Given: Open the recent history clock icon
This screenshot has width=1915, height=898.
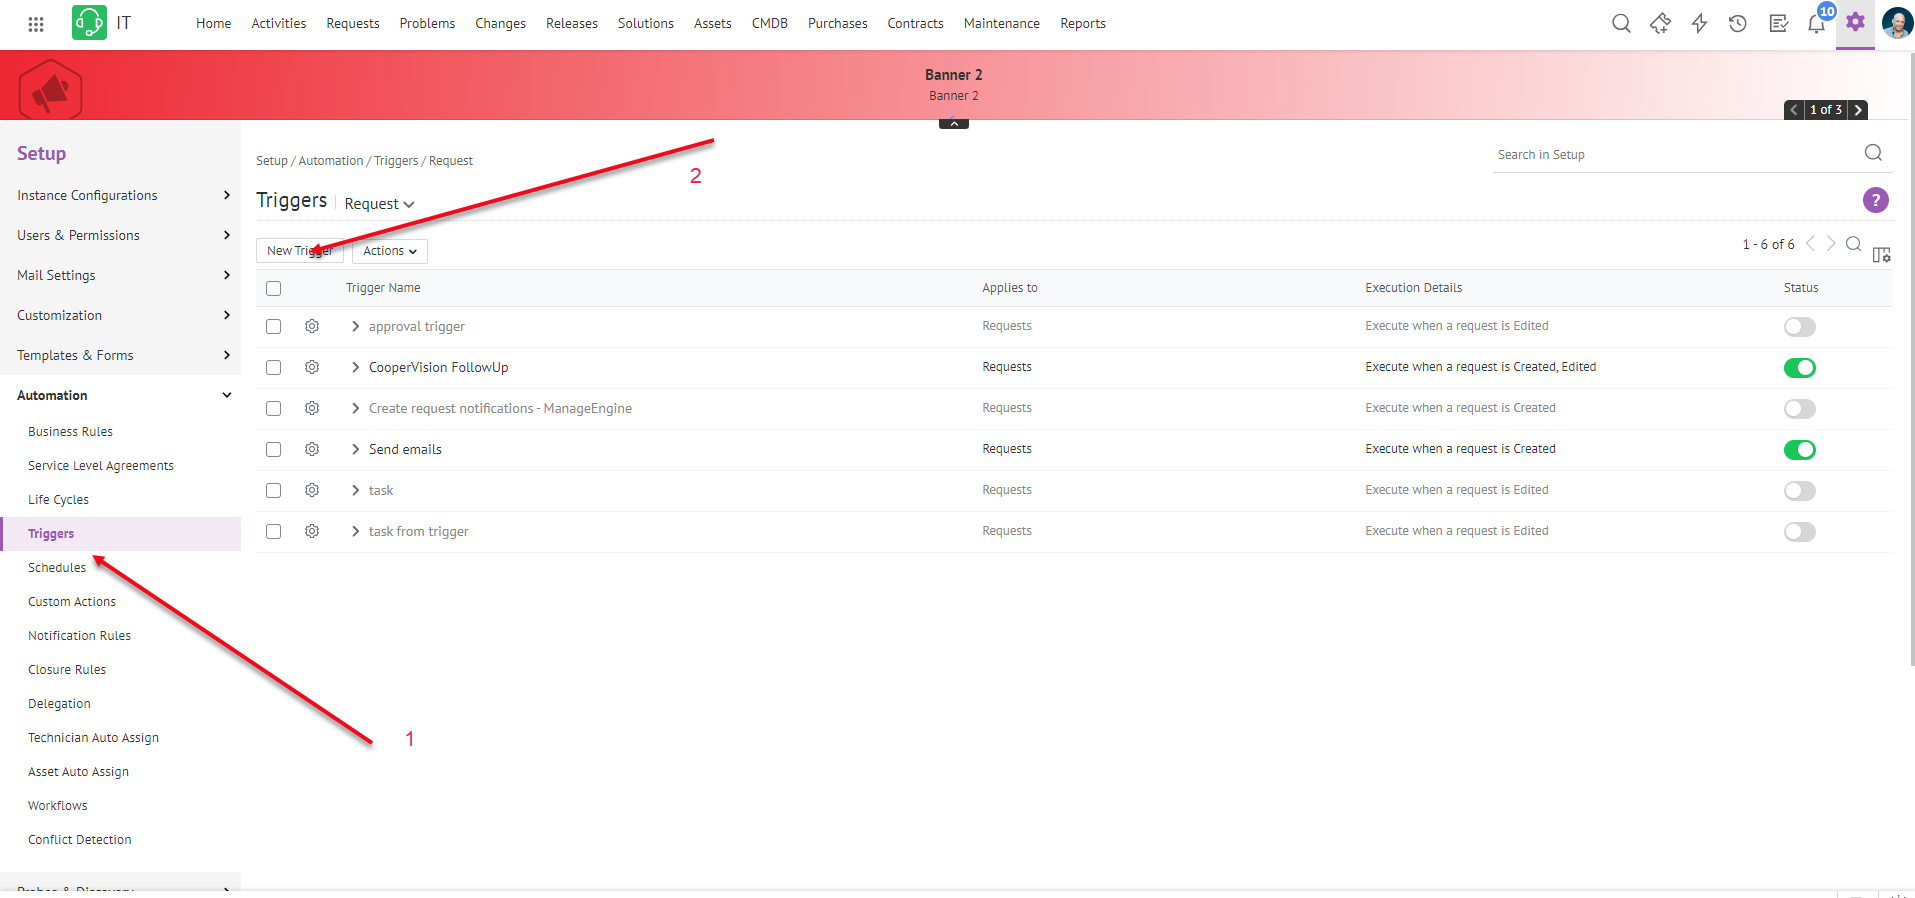Looking at the screenshot, I should (x=1738, y=24).
